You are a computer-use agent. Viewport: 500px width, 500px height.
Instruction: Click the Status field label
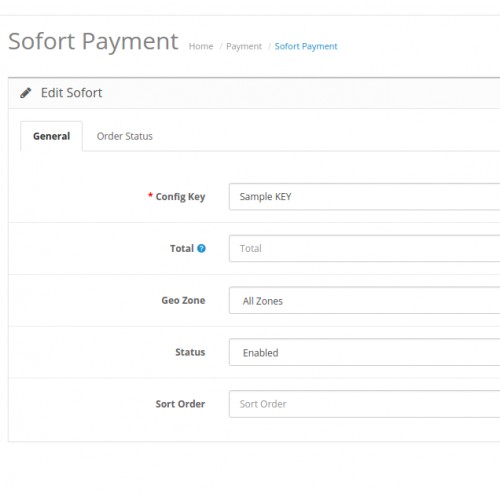coord(190,352)
